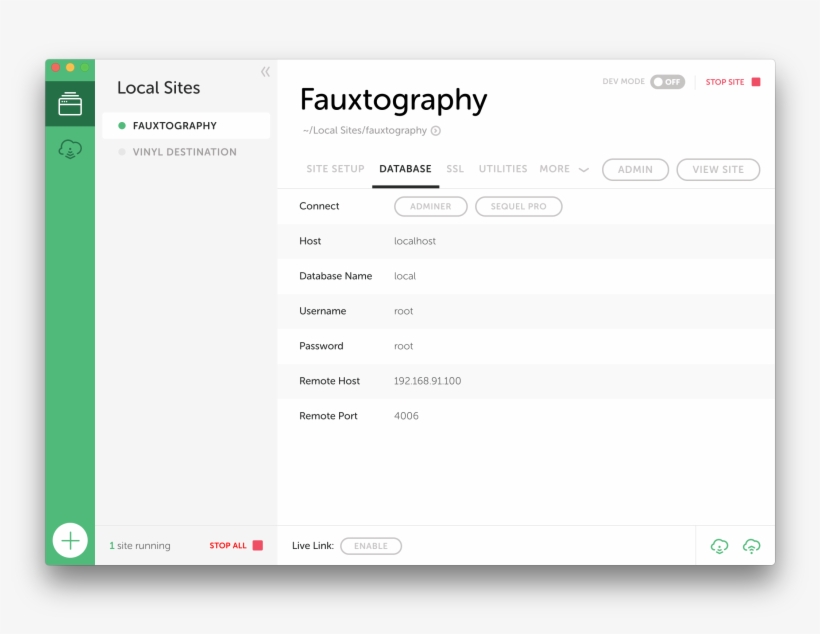Open the cloud account icon in the sidebar
Viewport: 820px width, 634px height.
click(69, 149)
